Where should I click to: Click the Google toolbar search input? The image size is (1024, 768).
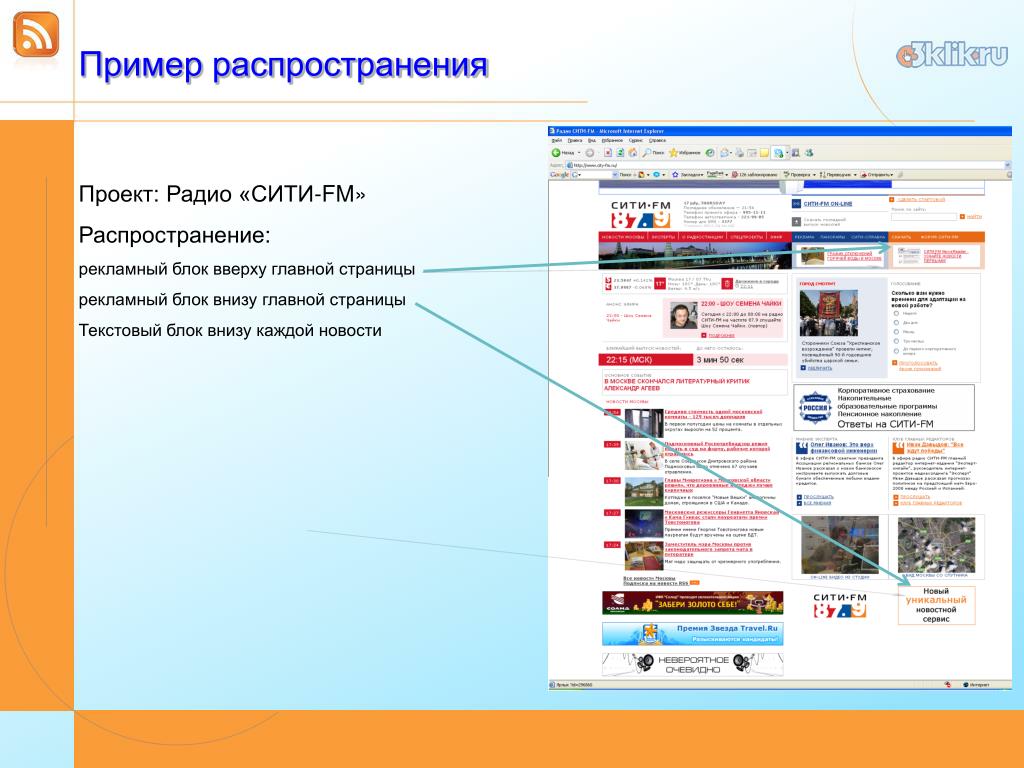[594, 175]
